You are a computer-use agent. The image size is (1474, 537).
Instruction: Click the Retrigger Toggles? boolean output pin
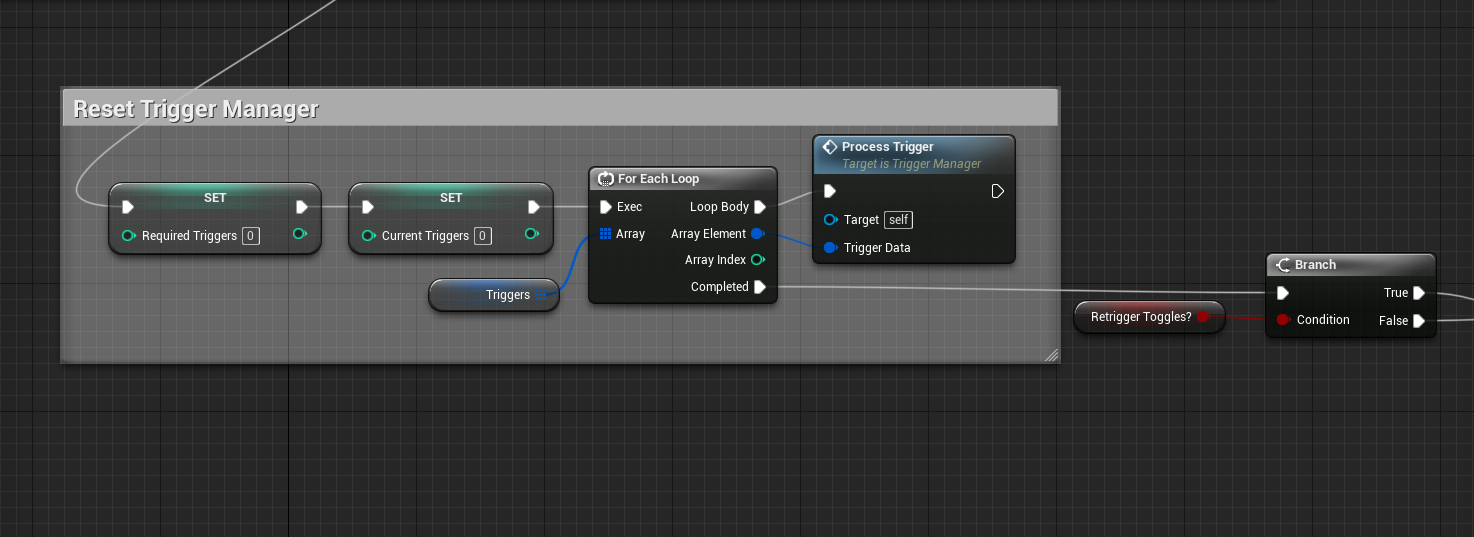pos(1203,317)
